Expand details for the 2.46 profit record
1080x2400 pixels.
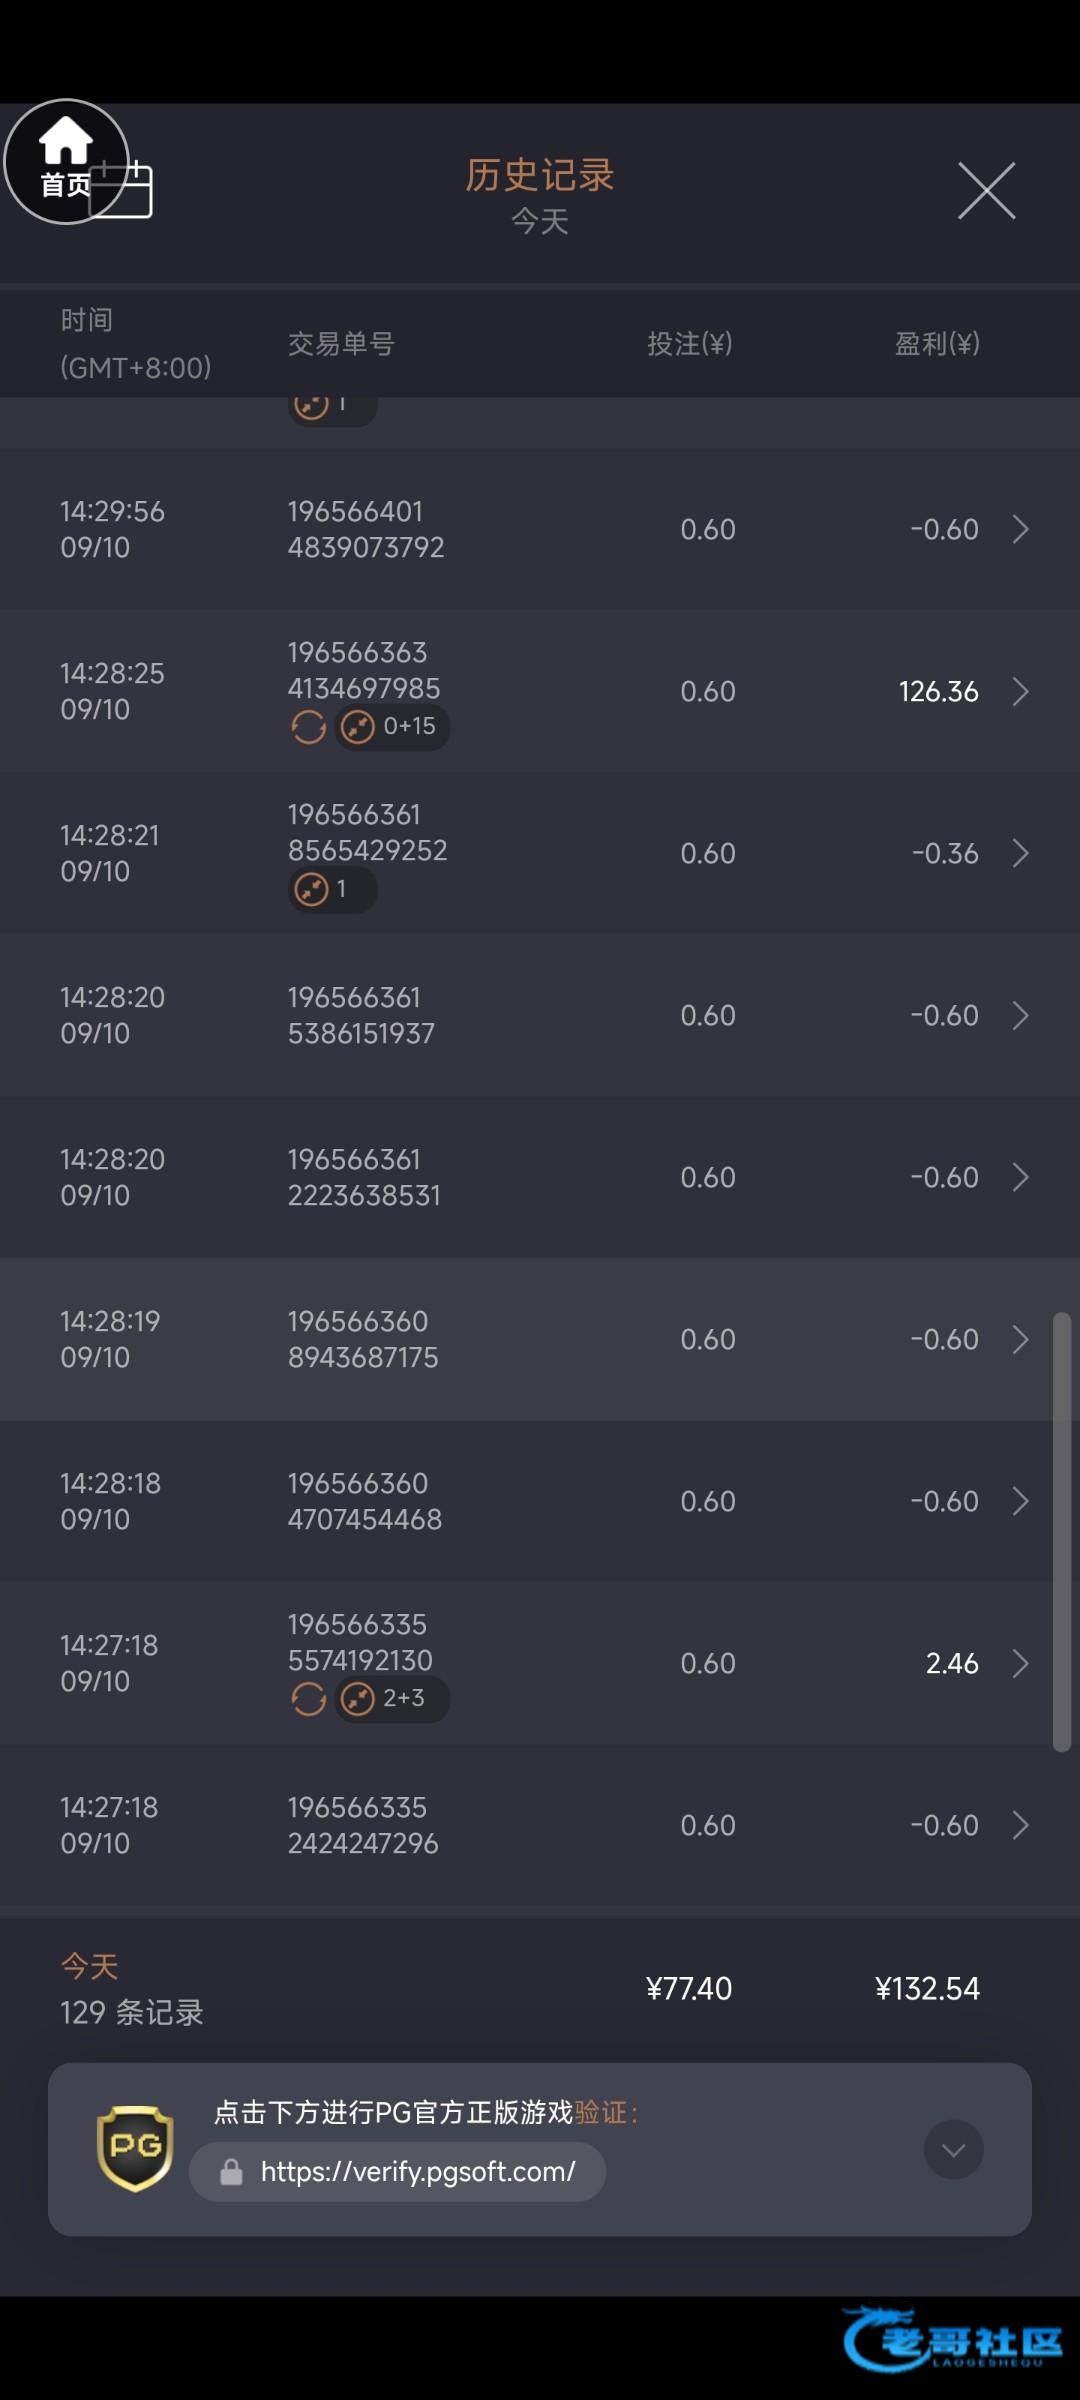tap(1020, 1664)
